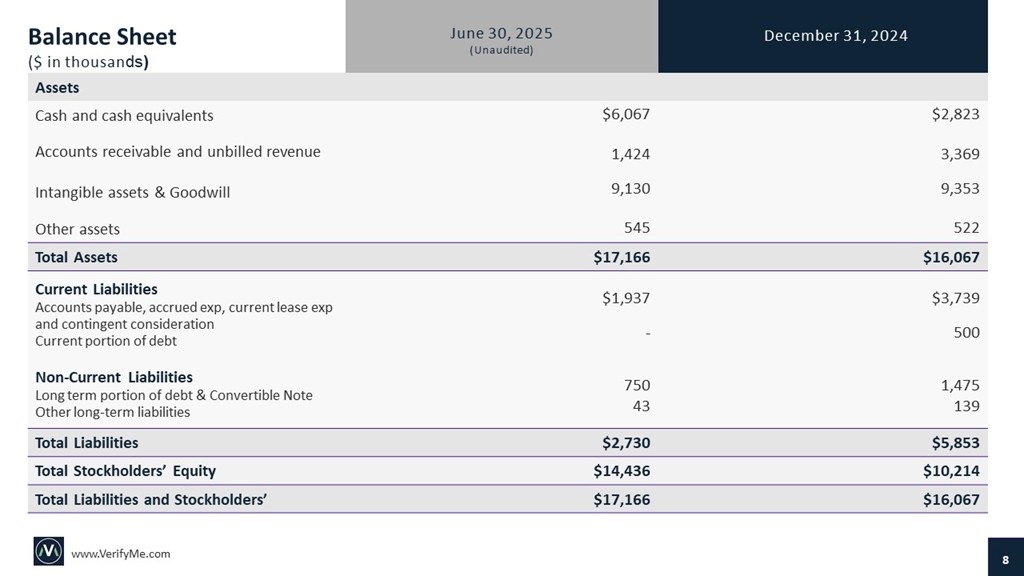Select the June 30, 2025 column header

[x=501, y=37]
